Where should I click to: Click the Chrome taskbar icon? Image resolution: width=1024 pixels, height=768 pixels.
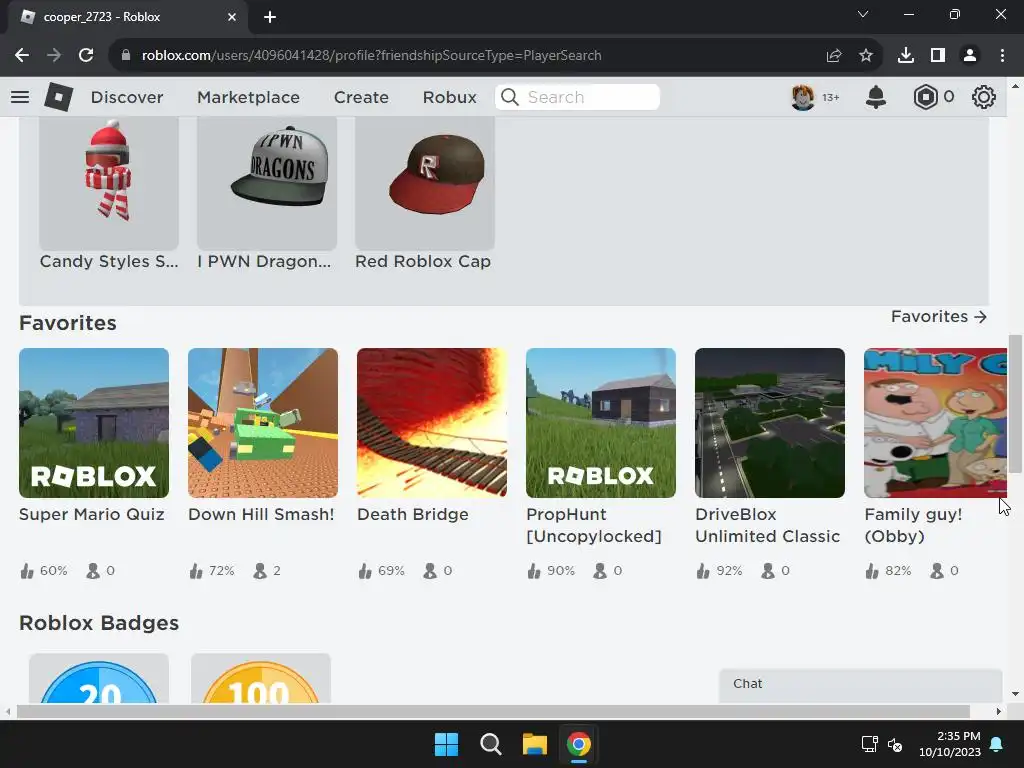pos(579,744)
